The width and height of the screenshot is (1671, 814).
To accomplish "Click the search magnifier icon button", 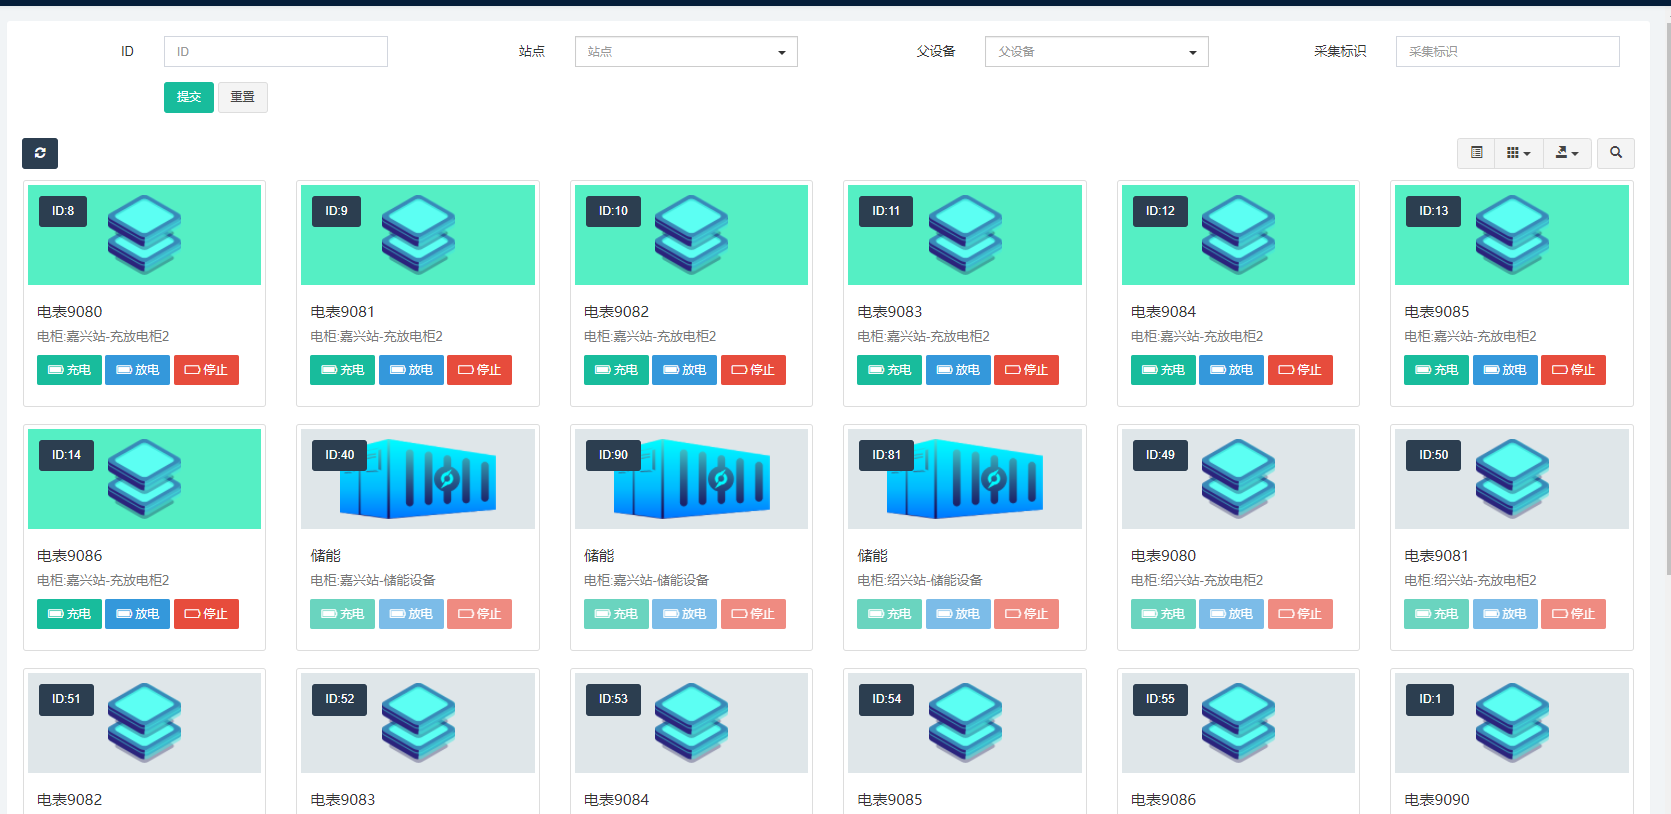I will [x=1615, y=153].
